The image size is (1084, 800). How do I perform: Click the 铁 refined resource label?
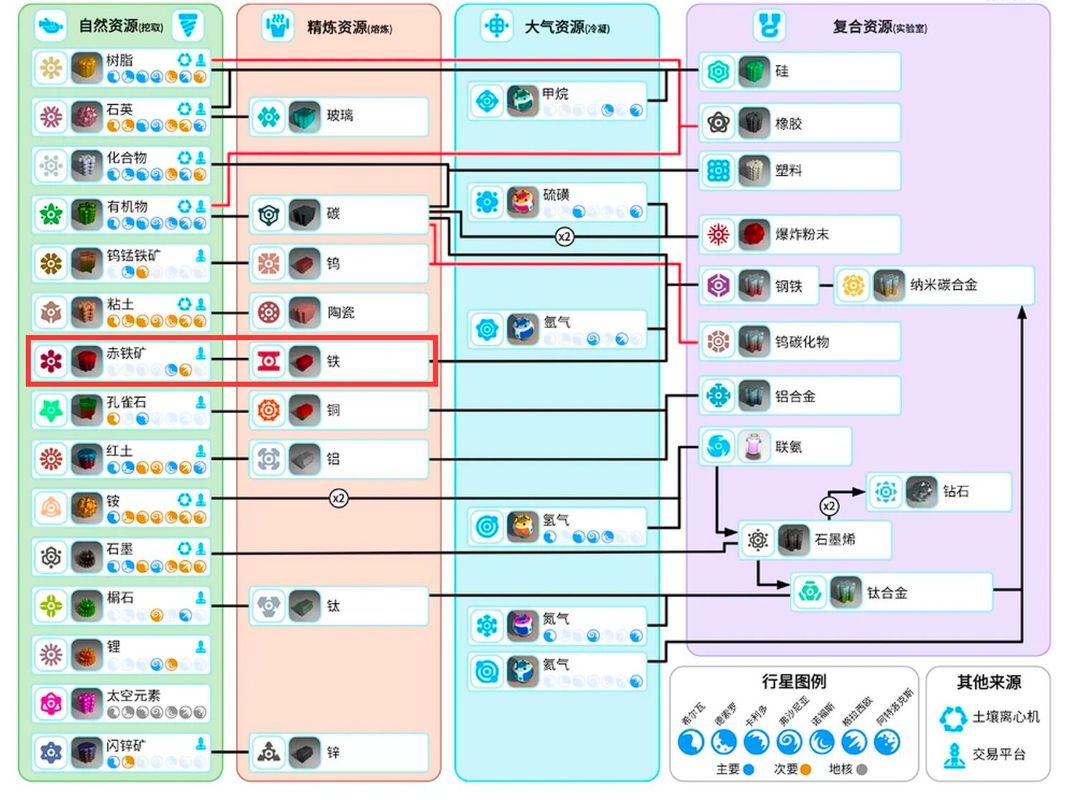333,361
